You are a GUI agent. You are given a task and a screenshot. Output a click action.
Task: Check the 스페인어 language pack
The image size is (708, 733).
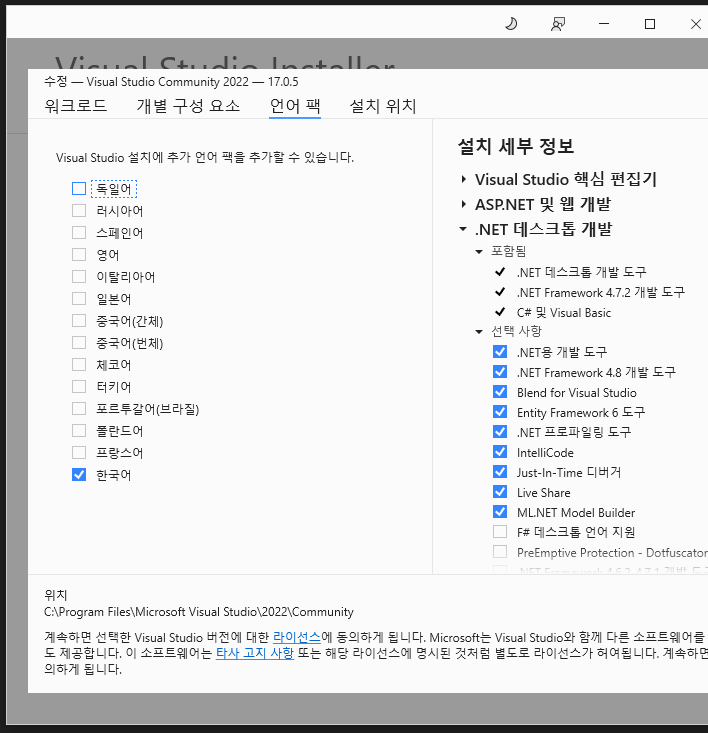(x=79, y=232)
